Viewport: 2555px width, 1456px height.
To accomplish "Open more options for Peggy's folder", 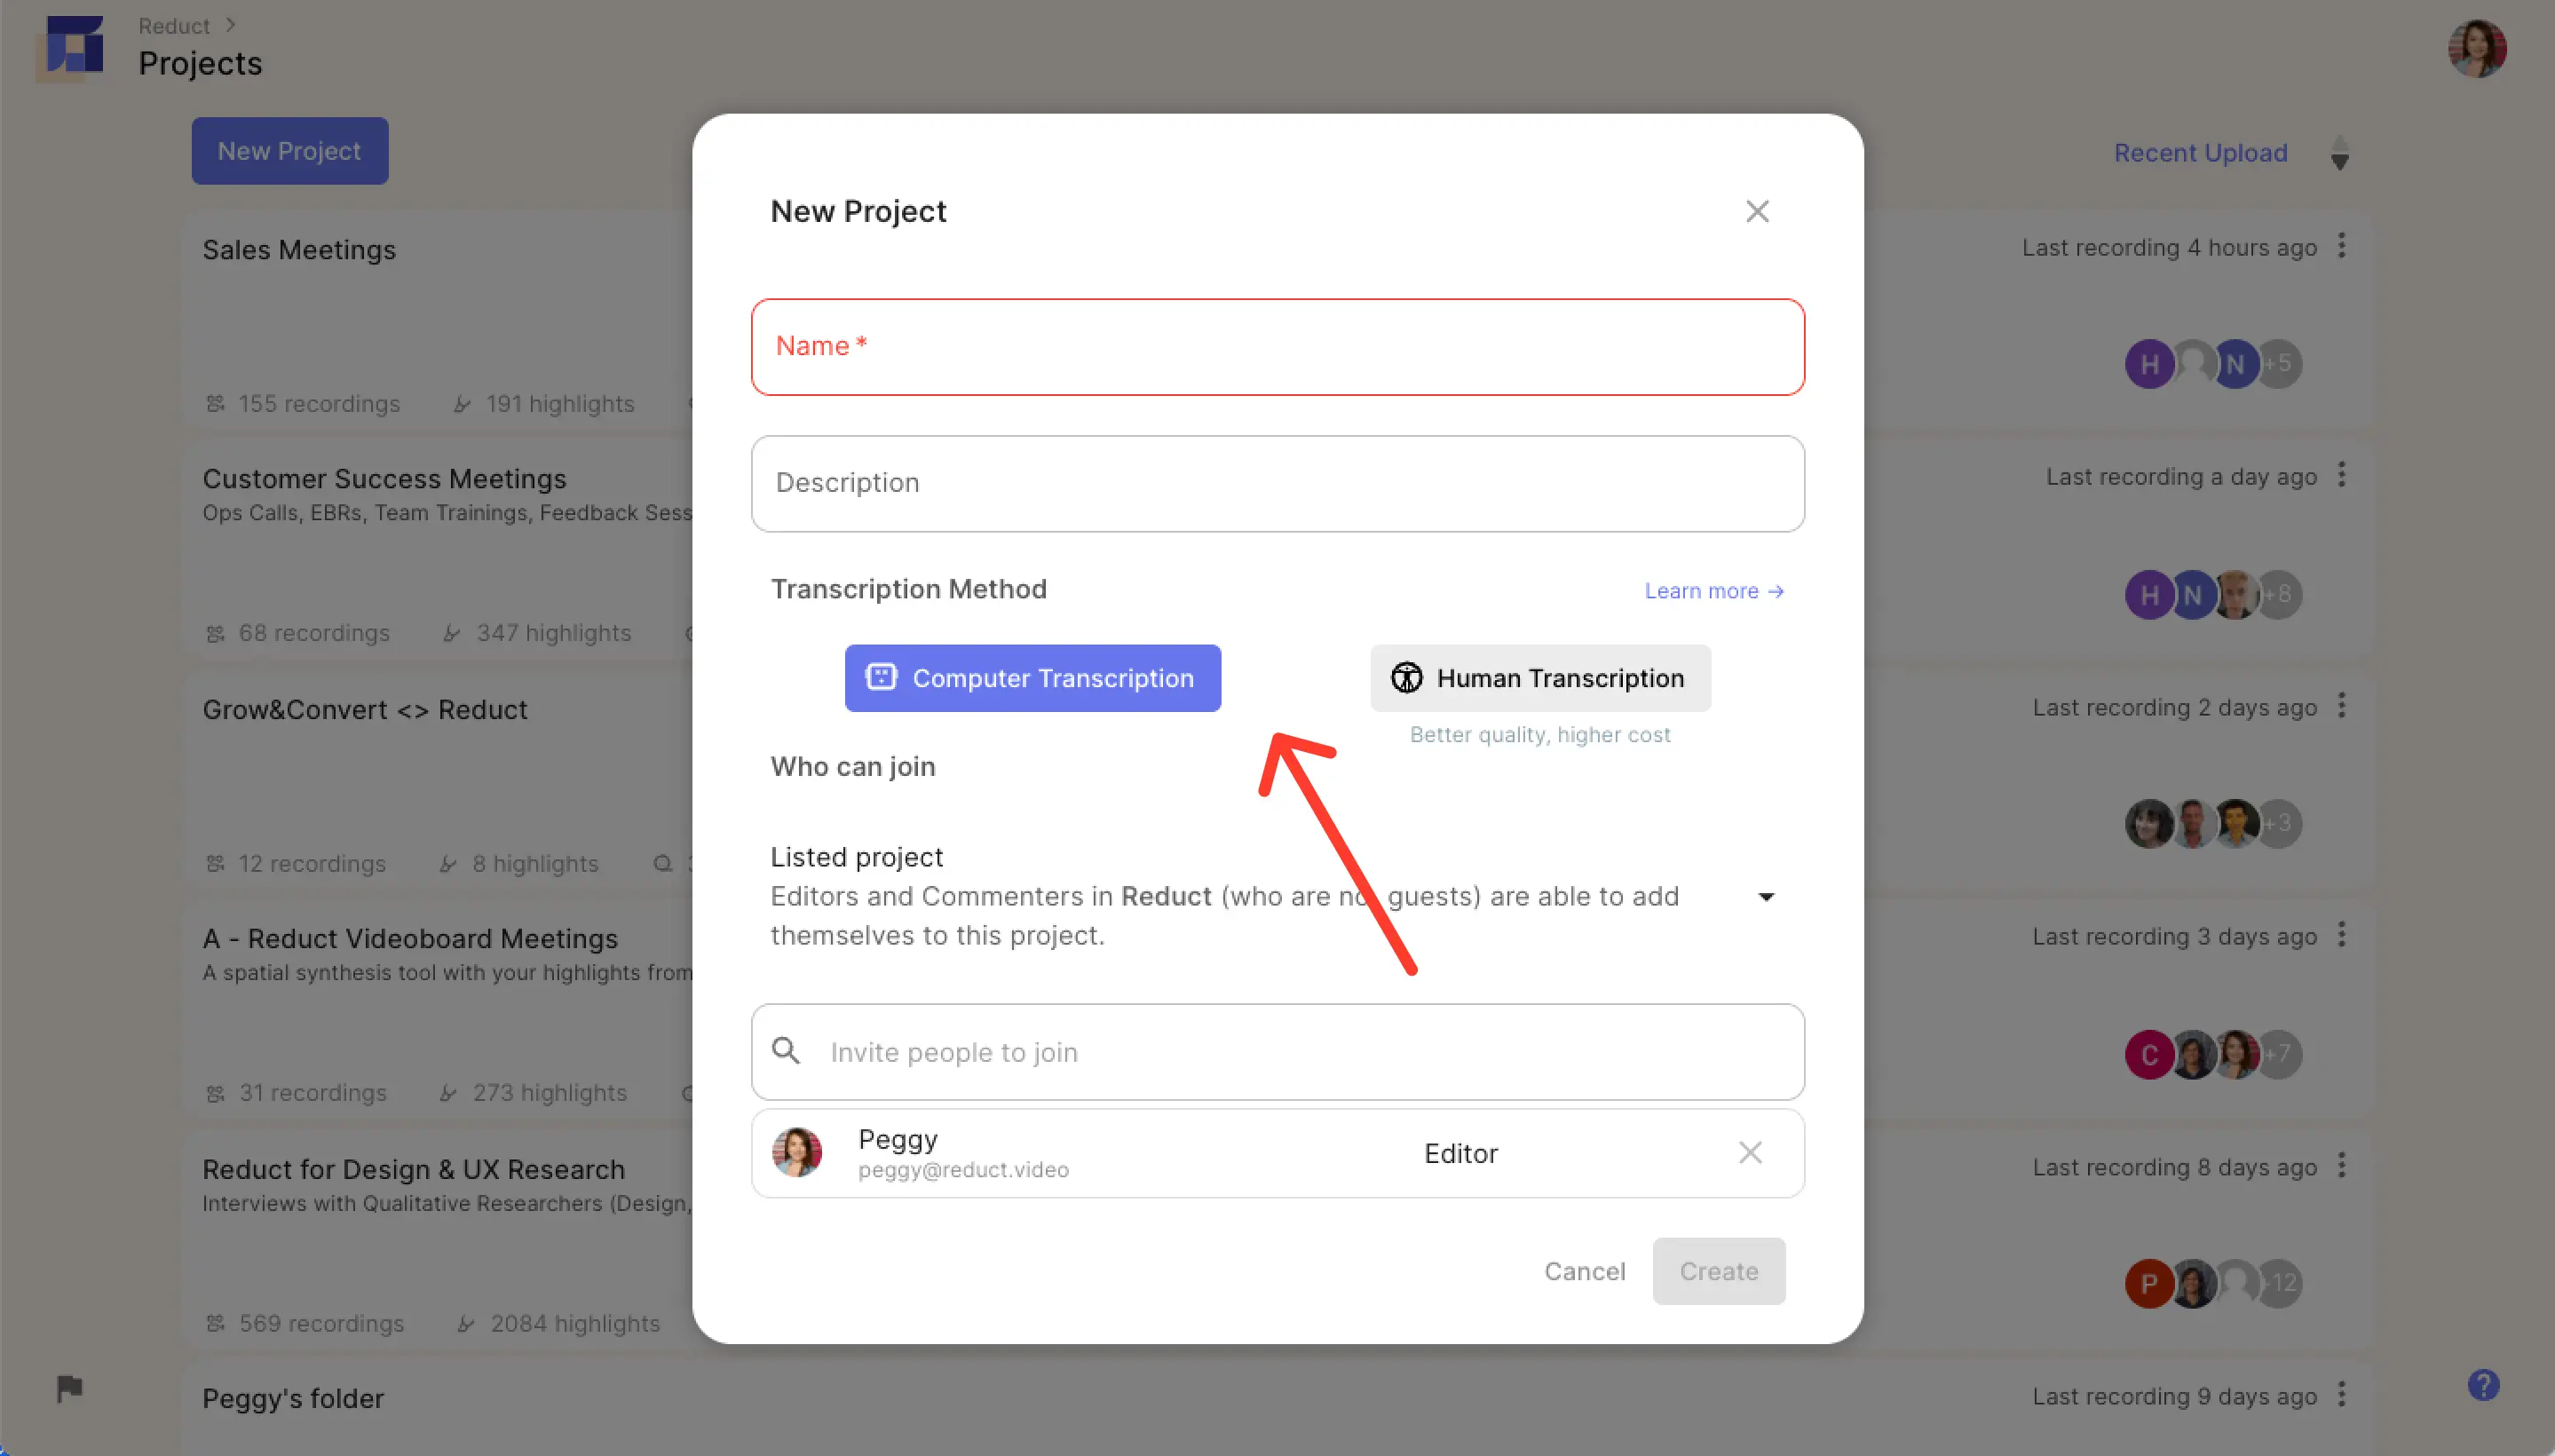I will pos(2341,1395).
